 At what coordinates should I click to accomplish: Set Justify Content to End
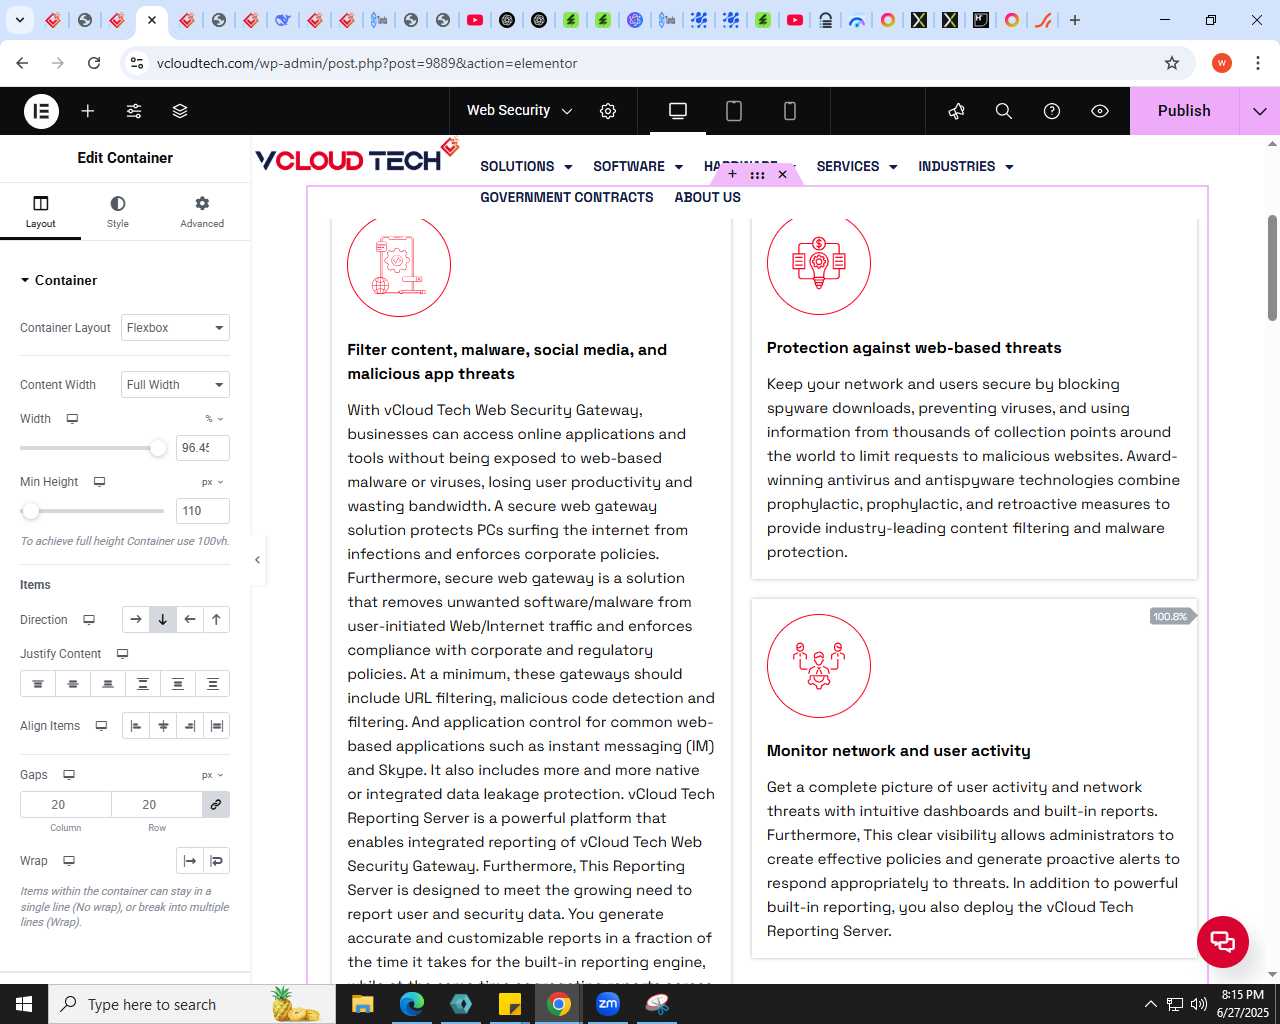pos(108,684)
